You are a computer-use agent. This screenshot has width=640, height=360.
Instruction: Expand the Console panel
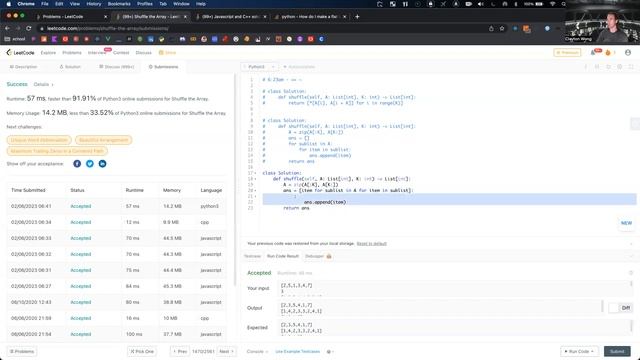pos(258,351)
